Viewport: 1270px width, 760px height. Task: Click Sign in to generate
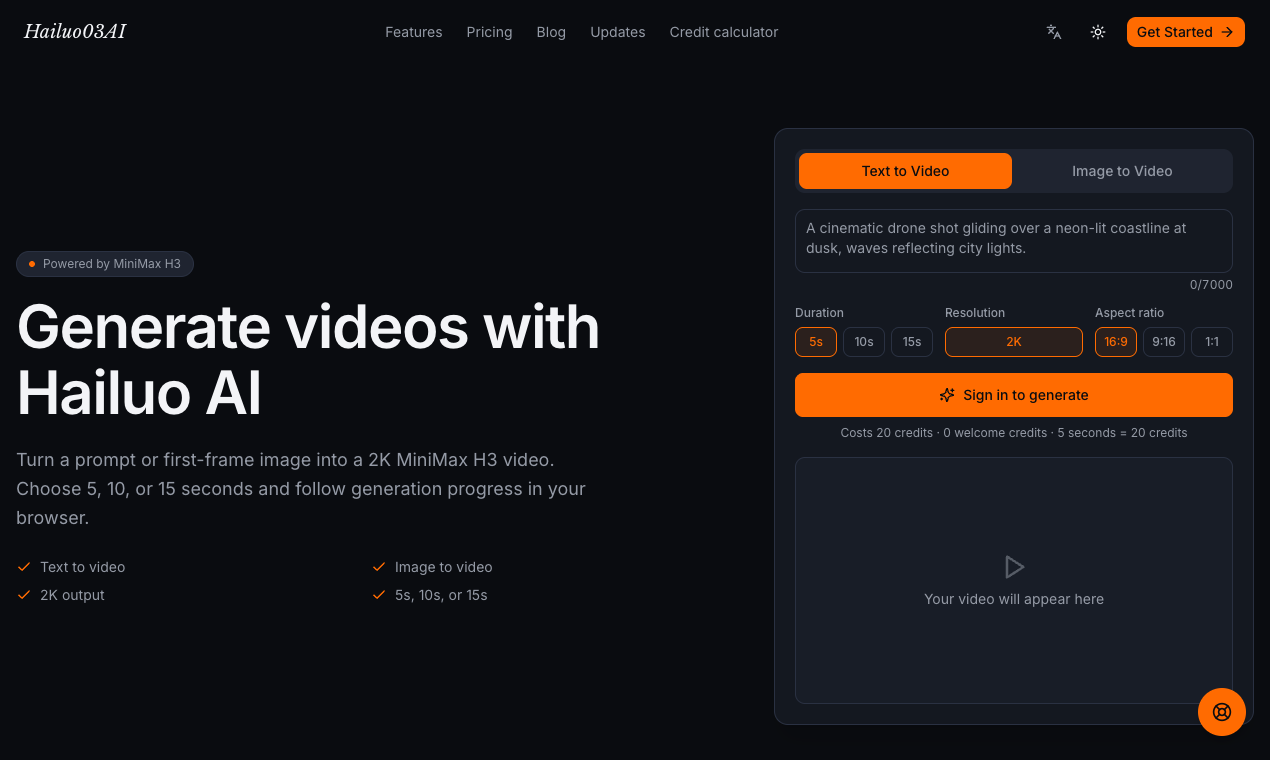click(x=1014, y=395)
